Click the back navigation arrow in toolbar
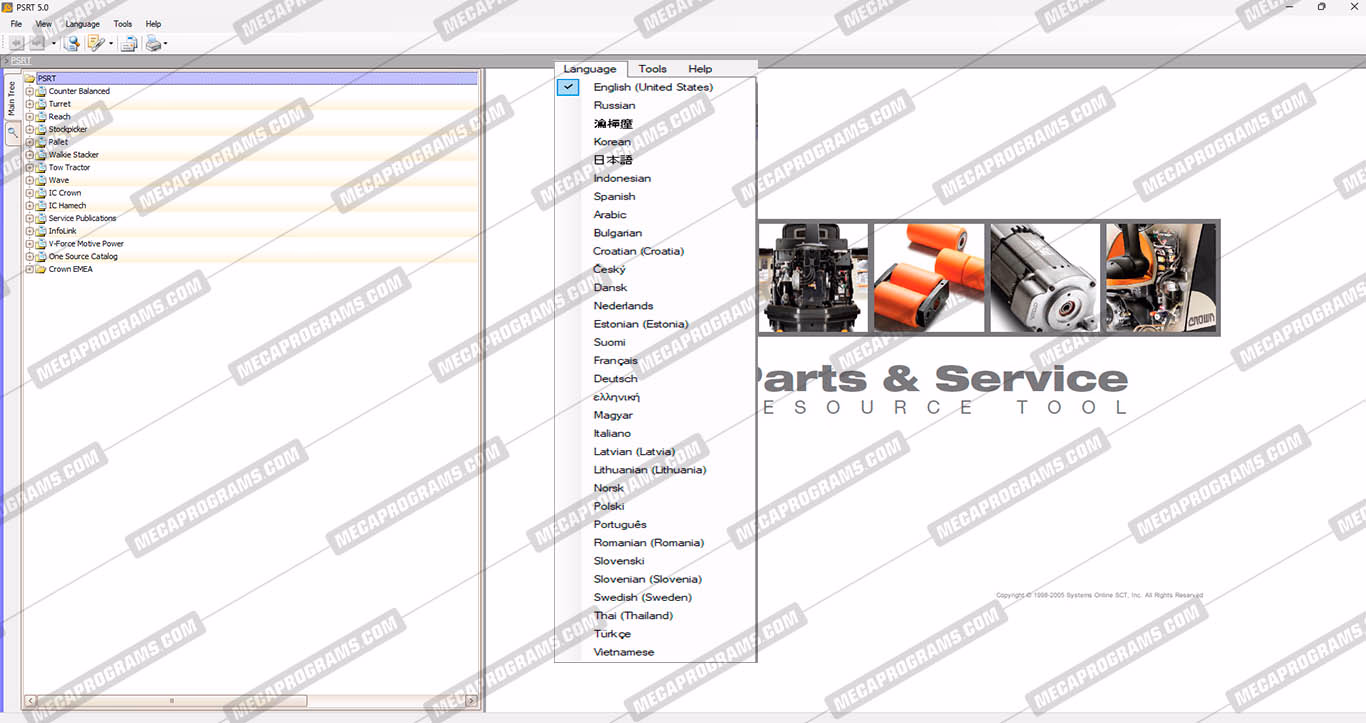This screenshot has width=1366, height=723. coord(17,43)
